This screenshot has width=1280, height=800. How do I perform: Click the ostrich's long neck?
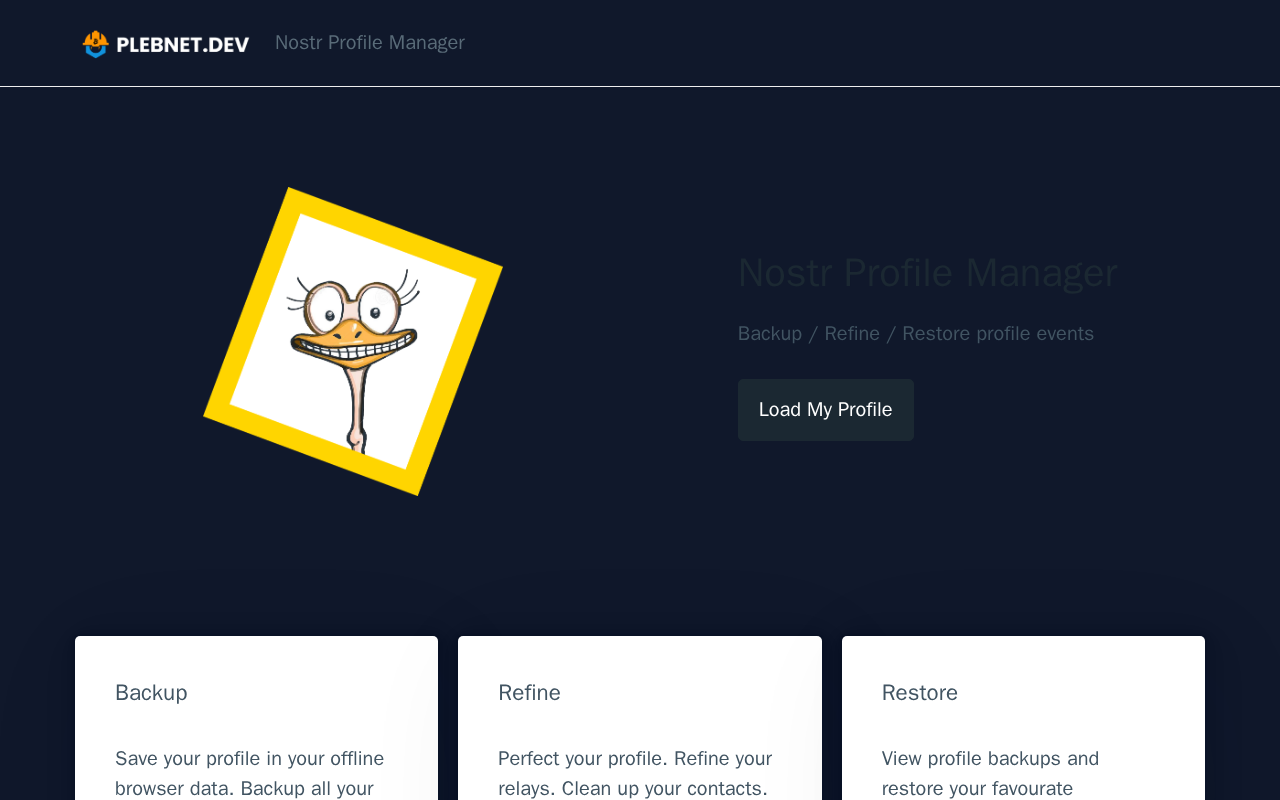point(357,400)
